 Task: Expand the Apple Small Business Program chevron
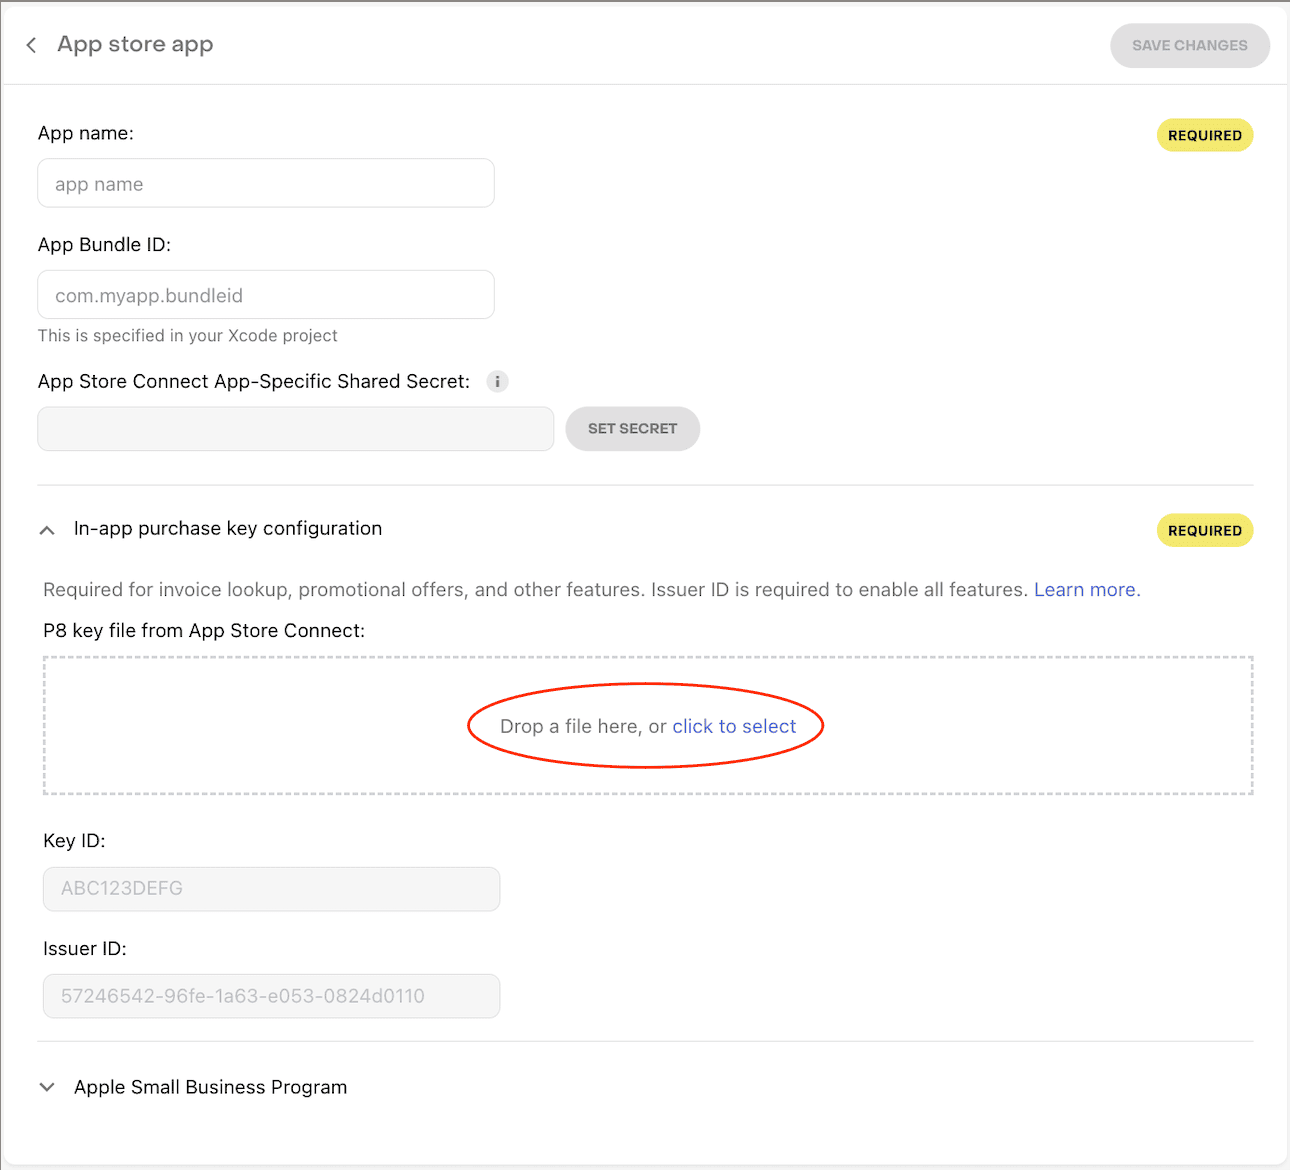[x=47, y=1087]
